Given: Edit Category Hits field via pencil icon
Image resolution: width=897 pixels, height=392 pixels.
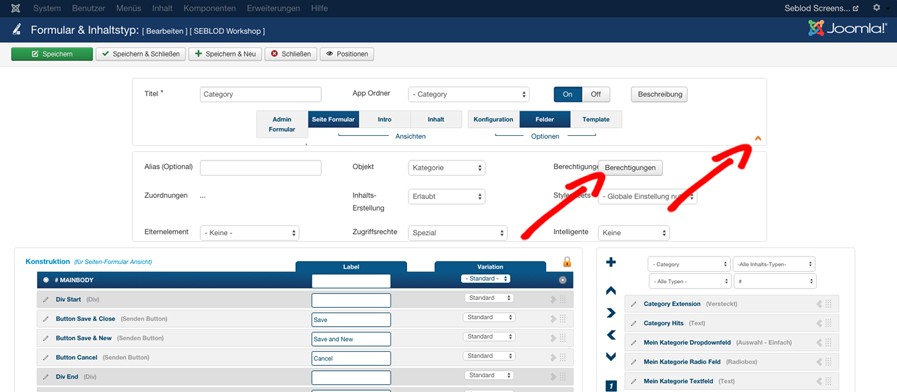Looking at the screenshot, I should (633, 323).
